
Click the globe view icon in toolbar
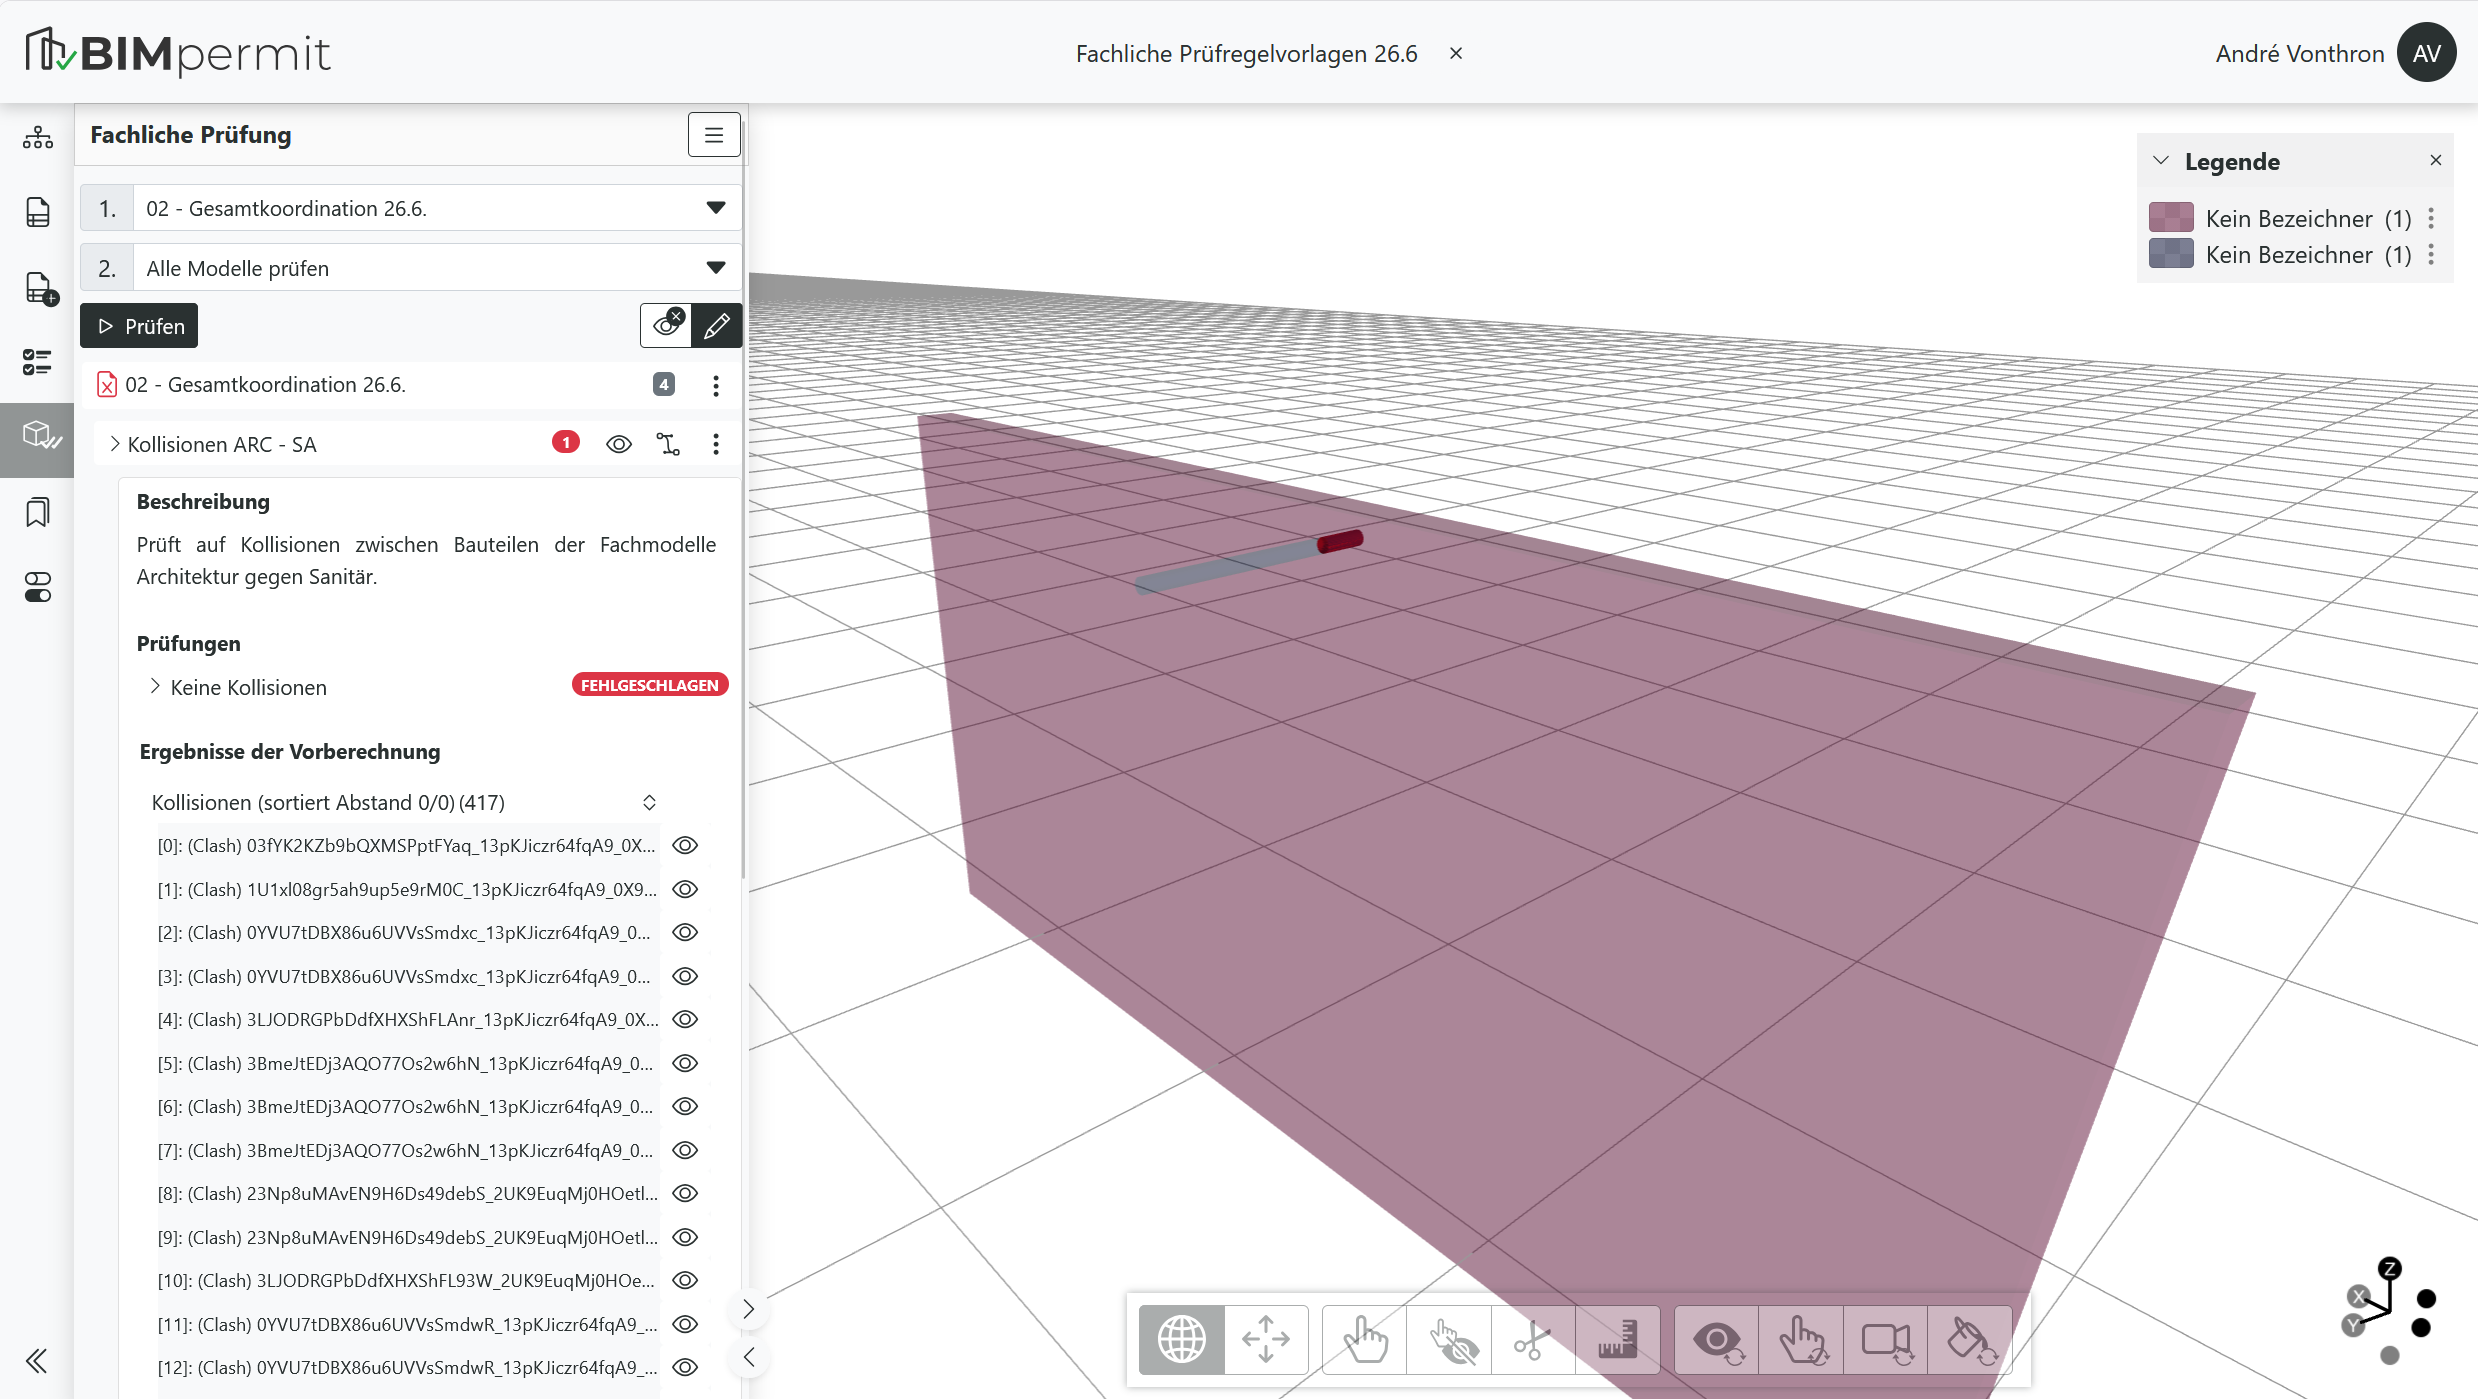point(1181,1340)
